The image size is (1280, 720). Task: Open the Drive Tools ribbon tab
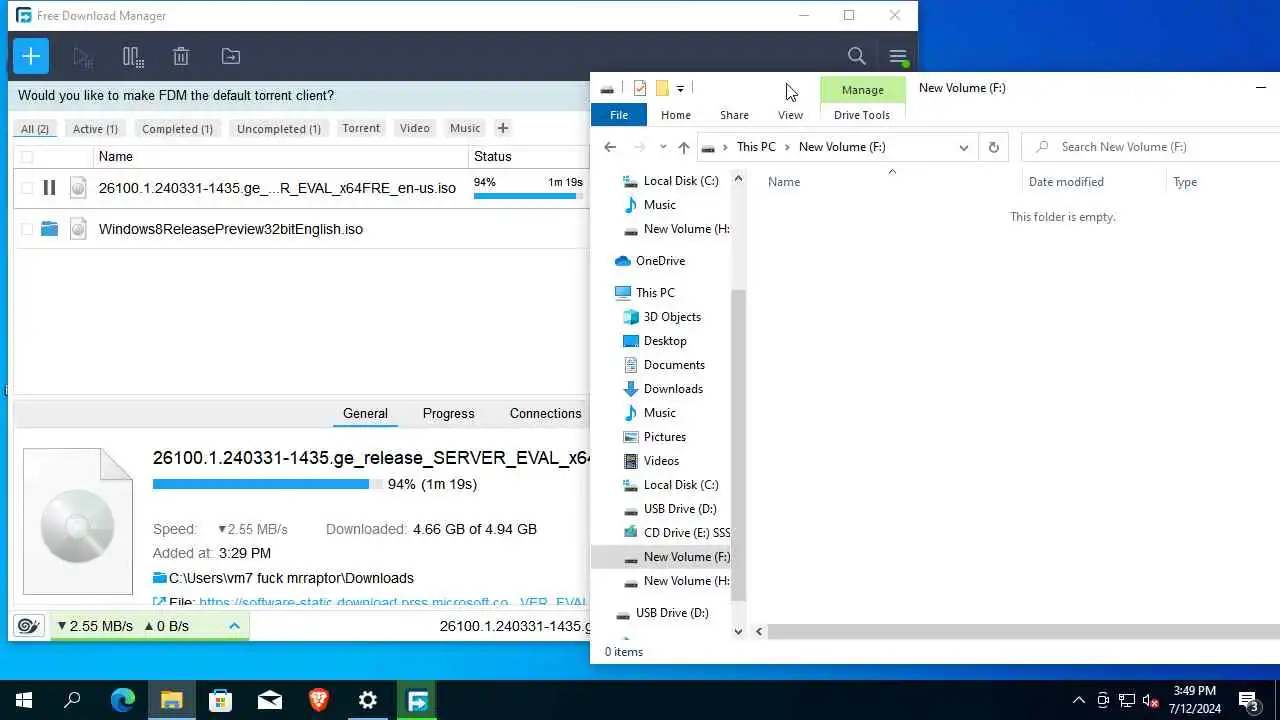[x=862, y=115]
